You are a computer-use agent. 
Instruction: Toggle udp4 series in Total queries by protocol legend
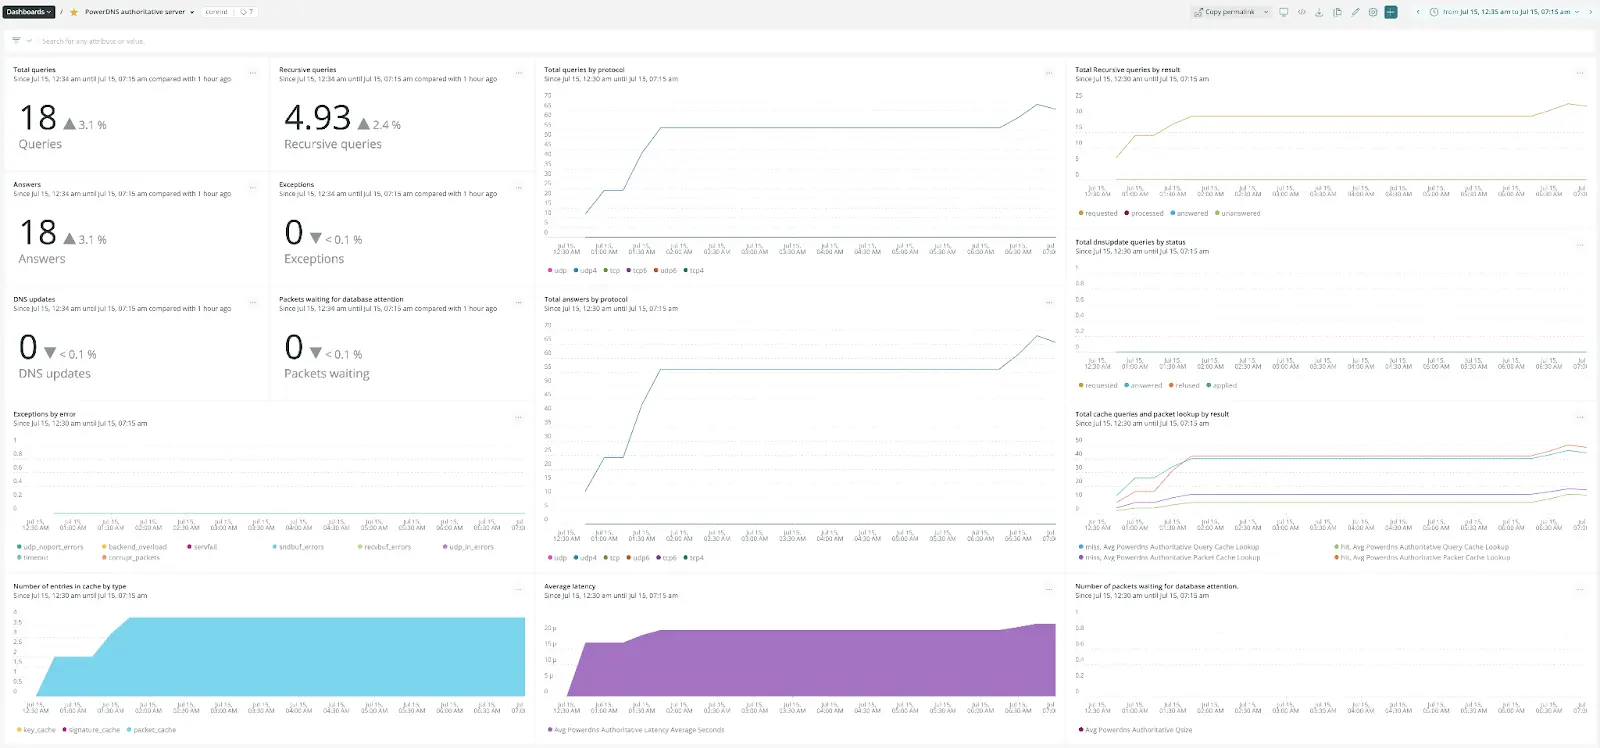(585, 270)
